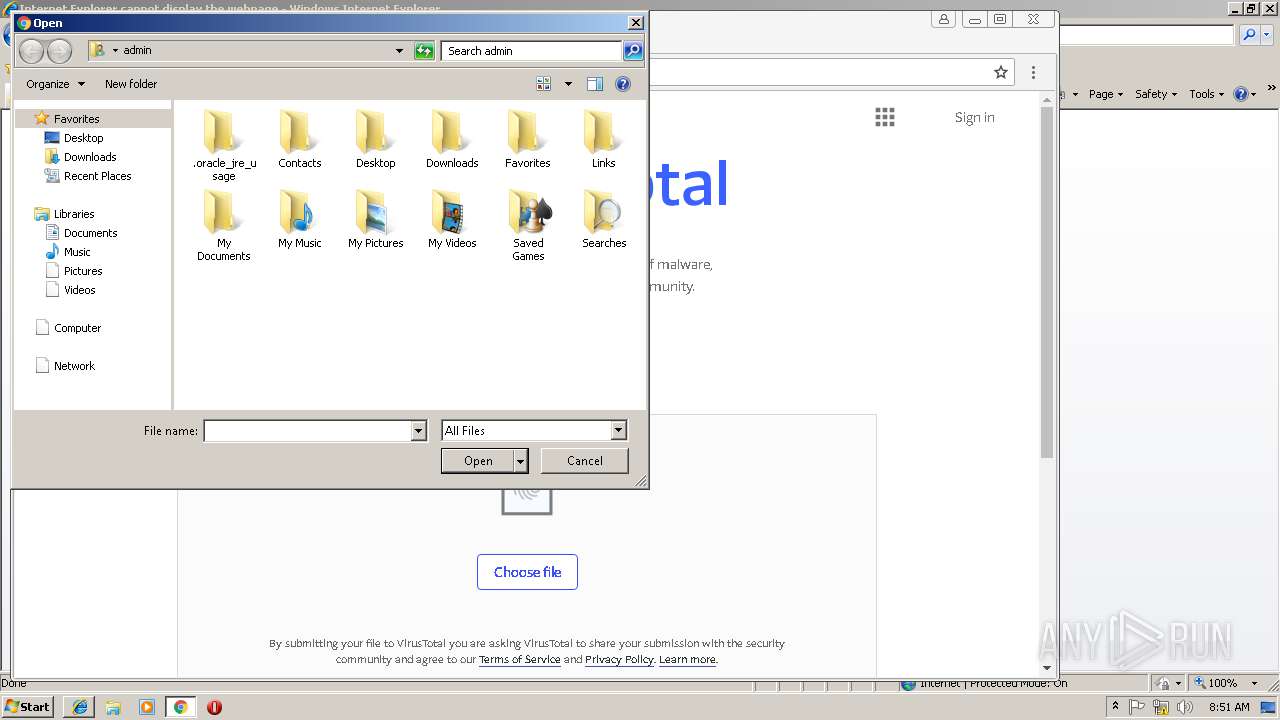
Task: Select the My Documents folder
Action: click(224, 226)
